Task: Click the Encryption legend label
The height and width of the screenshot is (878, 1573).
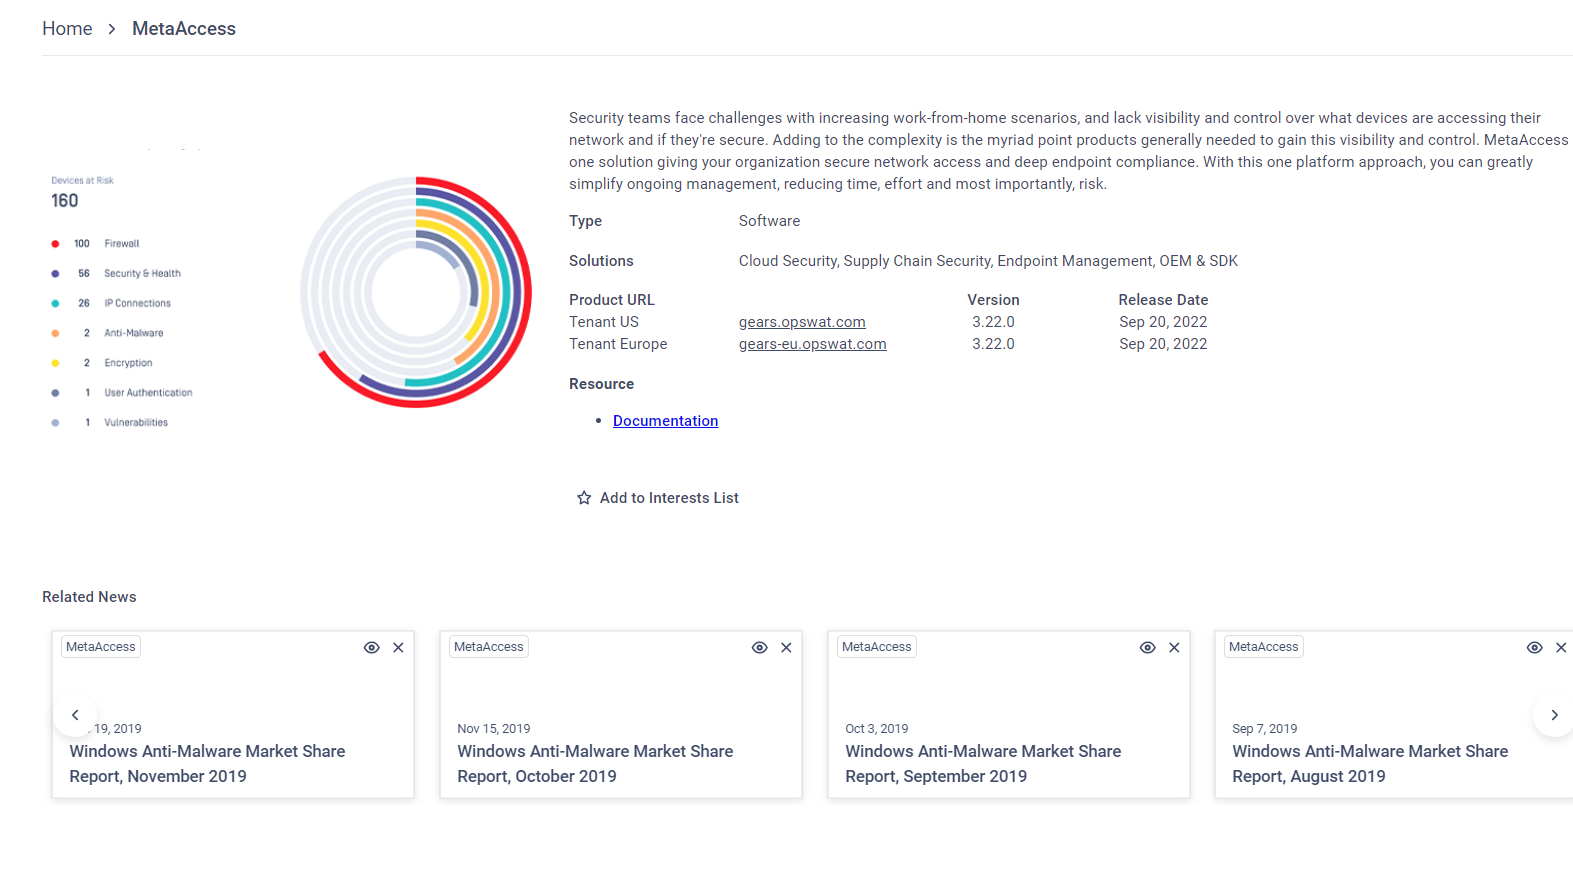Action: [128, 364]
